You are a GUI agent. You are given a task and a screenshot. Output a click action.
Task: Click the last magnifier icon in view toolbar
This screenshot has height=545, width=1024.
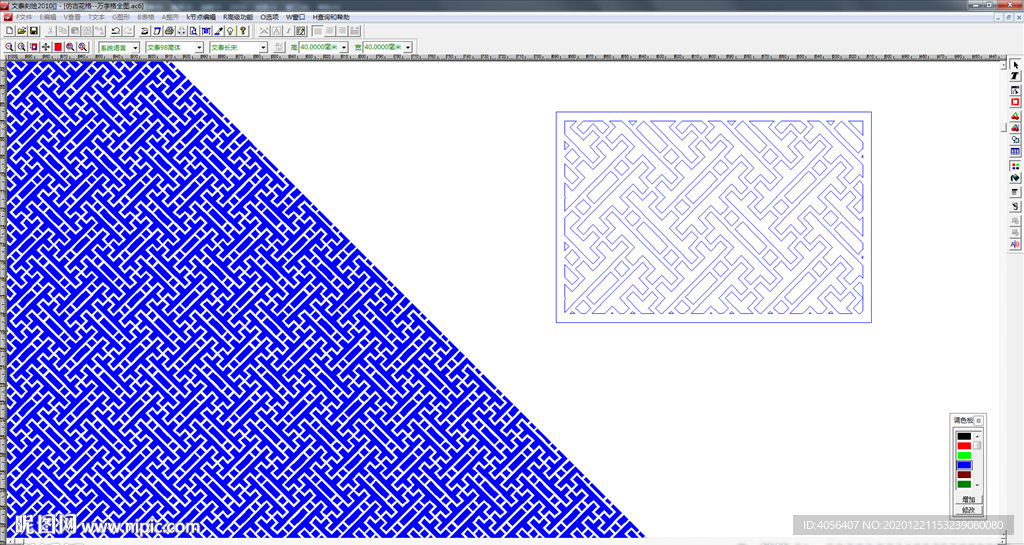coord(83,47)
